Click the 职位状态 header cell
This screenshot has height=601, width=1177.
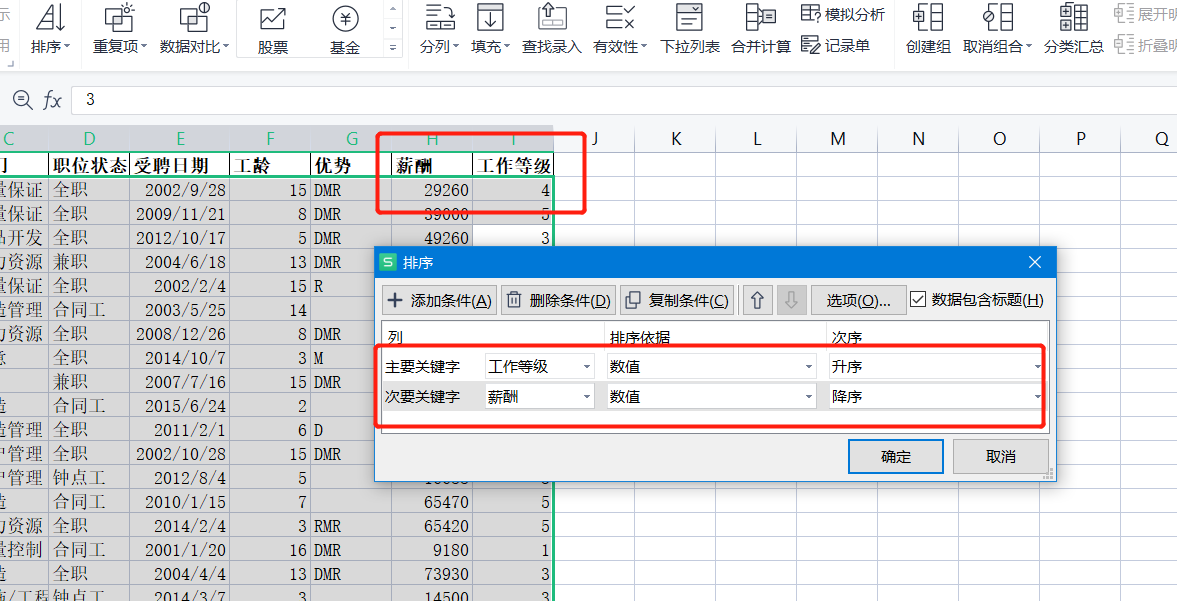(89, 164)
